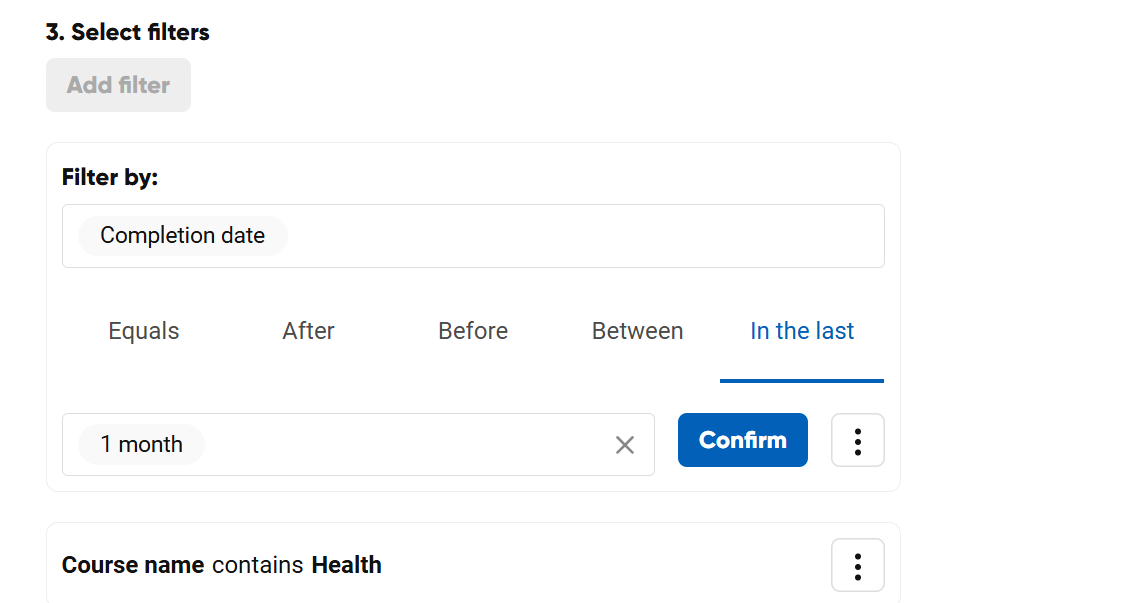Click the Filter by: label

coord(110,178)
